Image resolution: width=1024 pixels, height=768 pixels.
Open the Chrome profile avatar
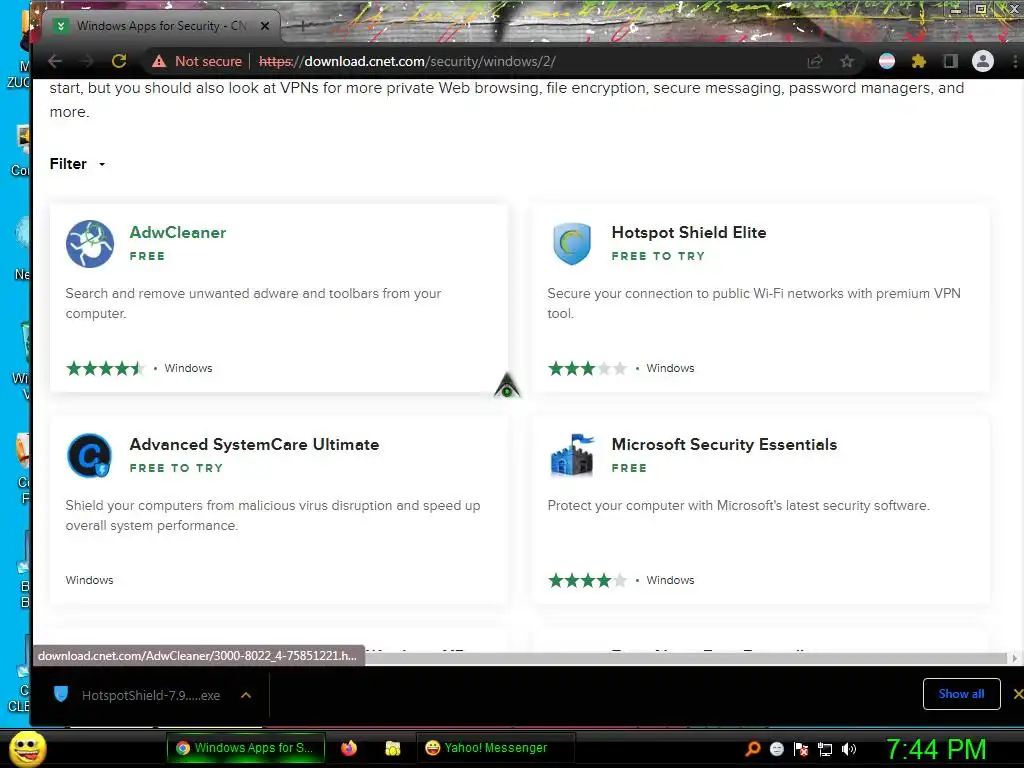[982, 61]
